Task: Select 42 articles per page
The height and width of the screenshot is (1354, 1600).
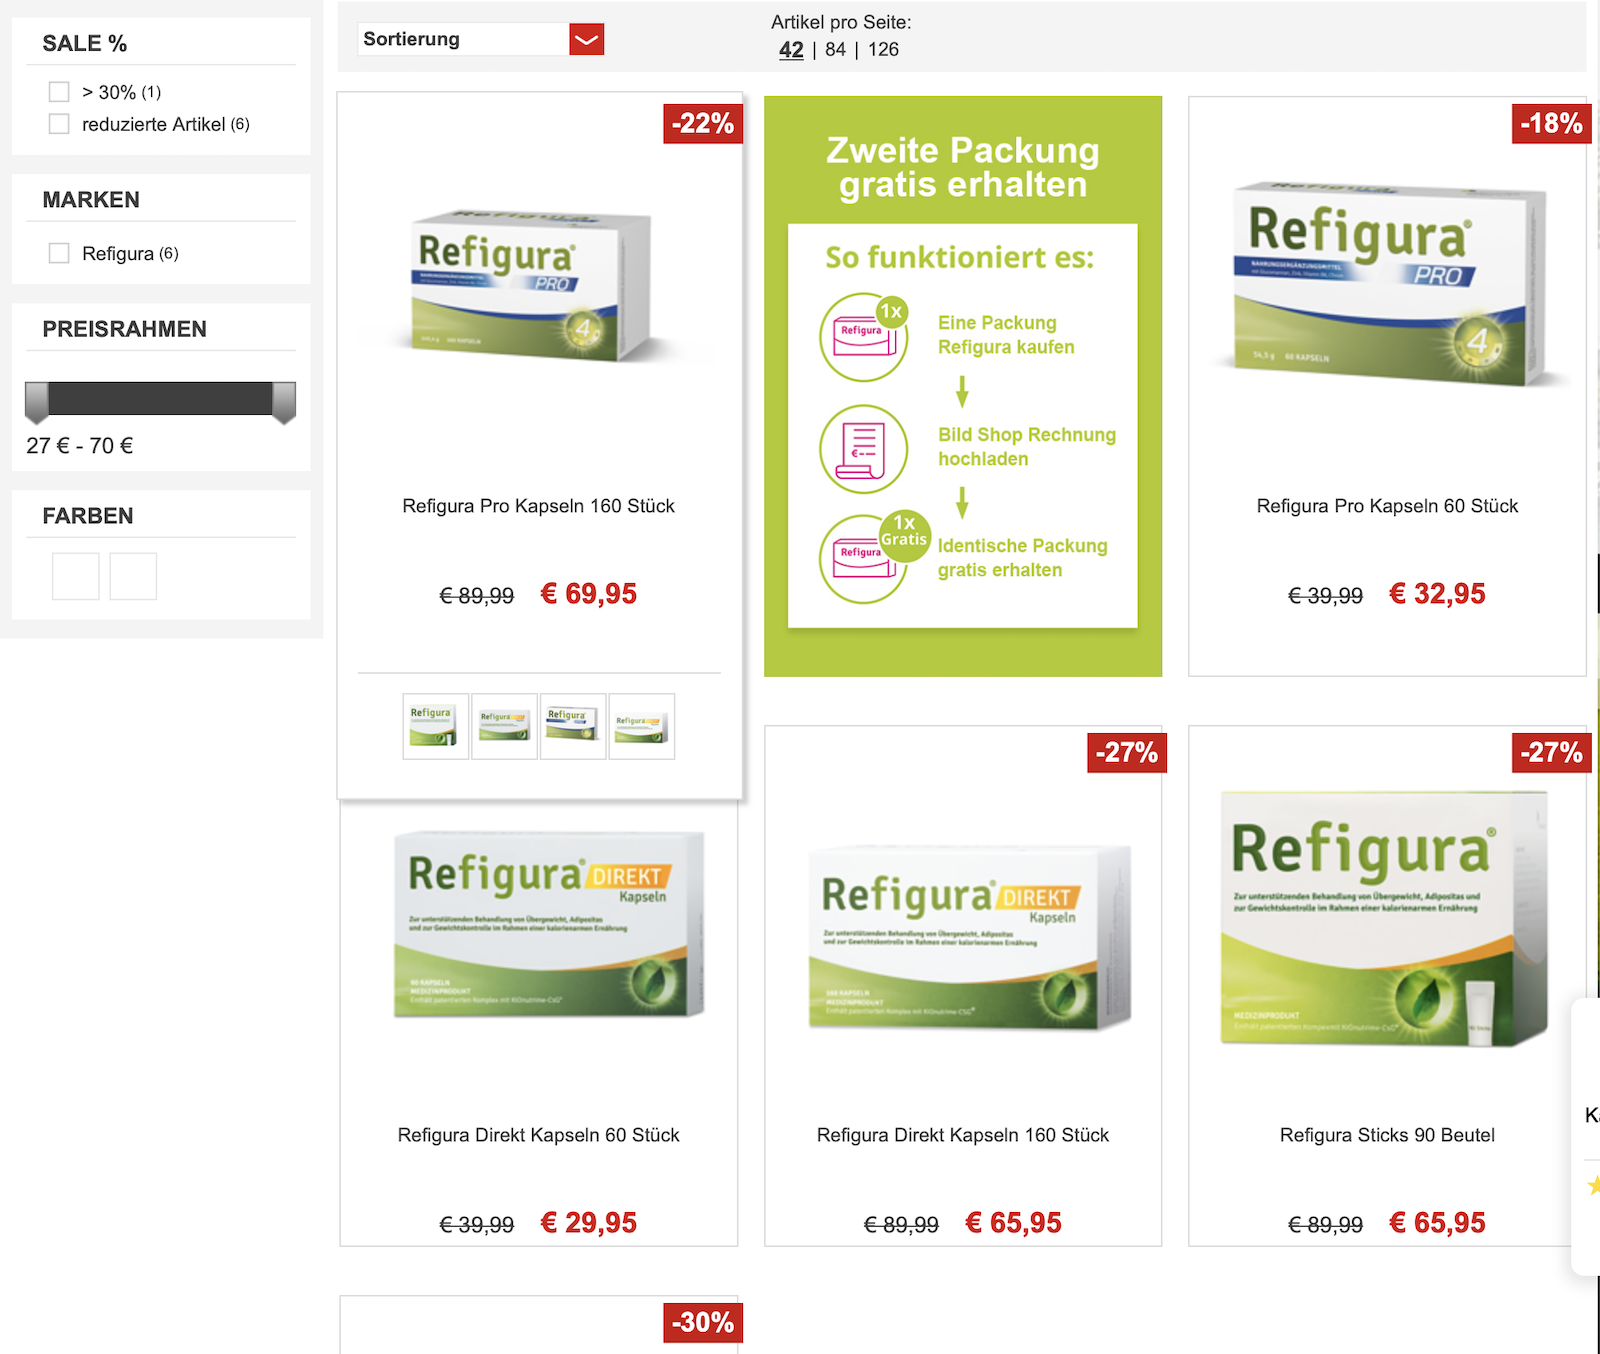Action: (791, 49)
